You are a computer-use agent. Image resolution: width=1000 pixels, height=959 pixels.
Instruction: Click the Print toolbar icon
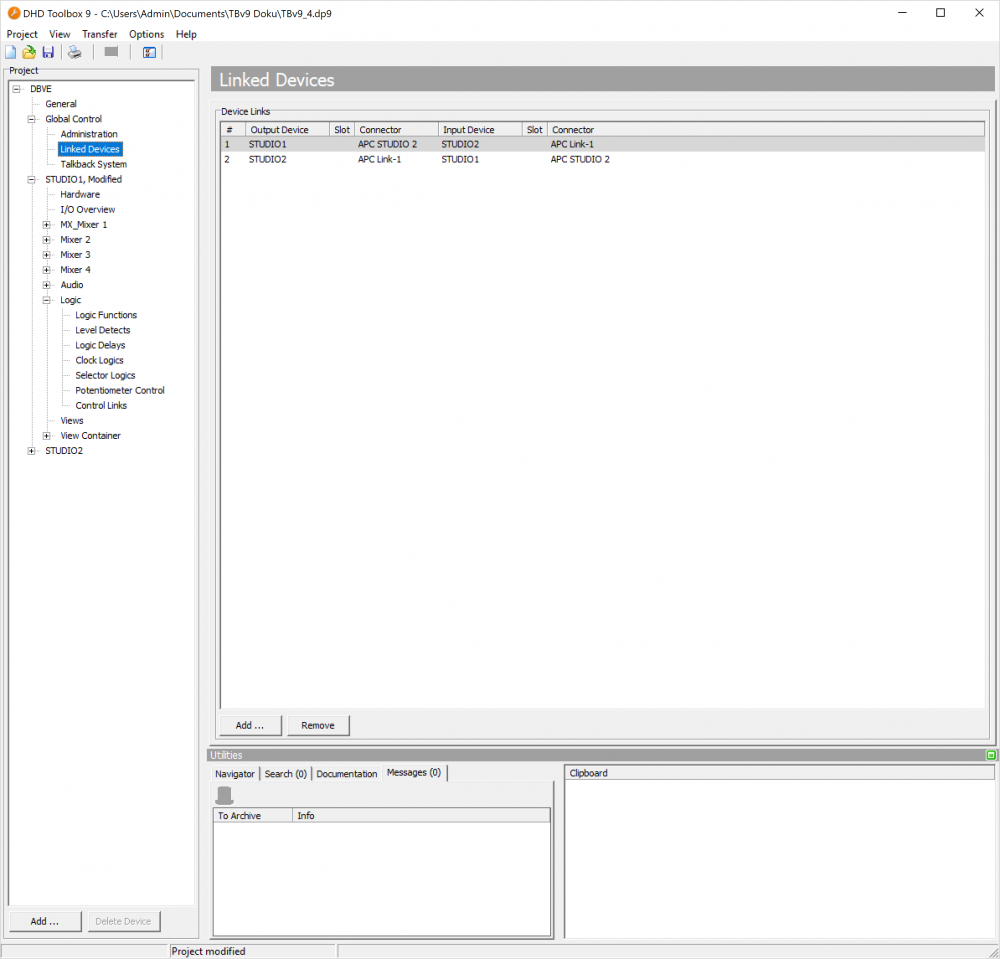[x=74, y=52]
